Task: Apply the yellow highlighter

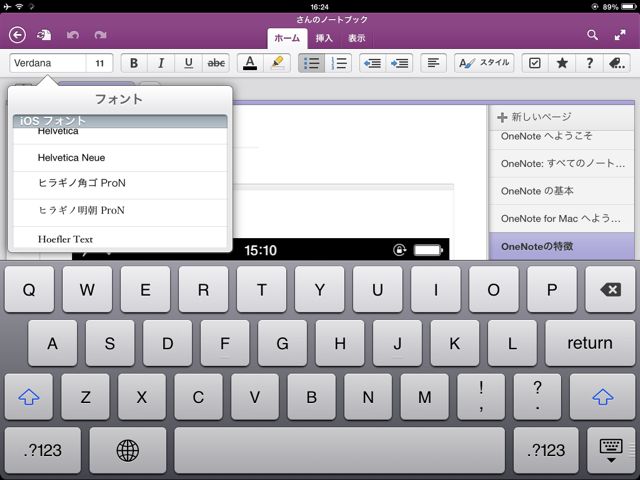Action: (277, 63)
